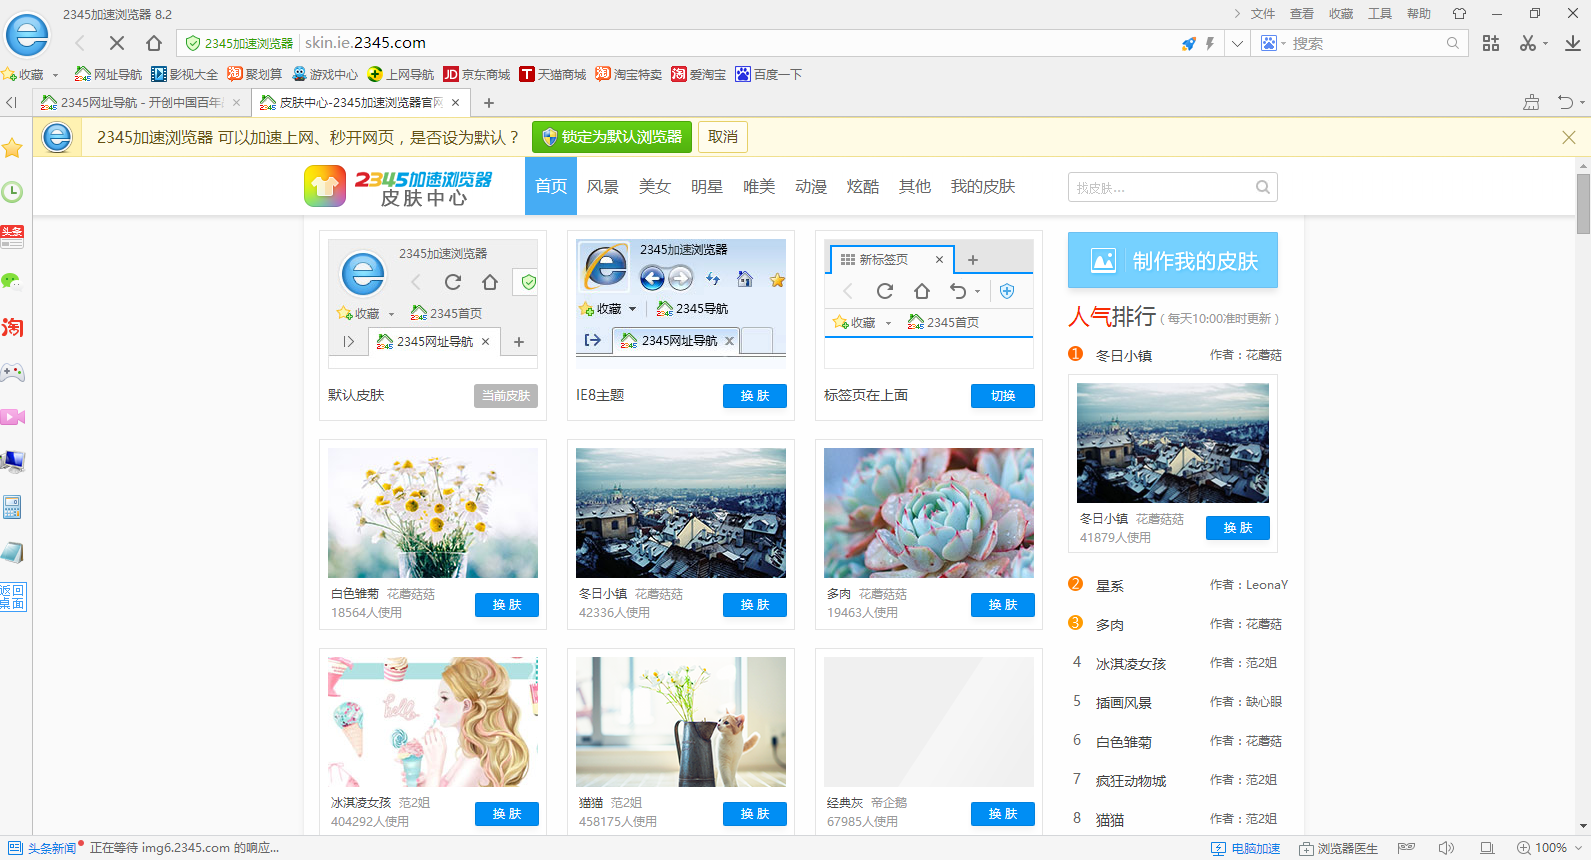Image resolution: width=1591 pixels, height=860 pixels.
Task: Click the return to desktop sidebar button
Action: tap(13, 597)
